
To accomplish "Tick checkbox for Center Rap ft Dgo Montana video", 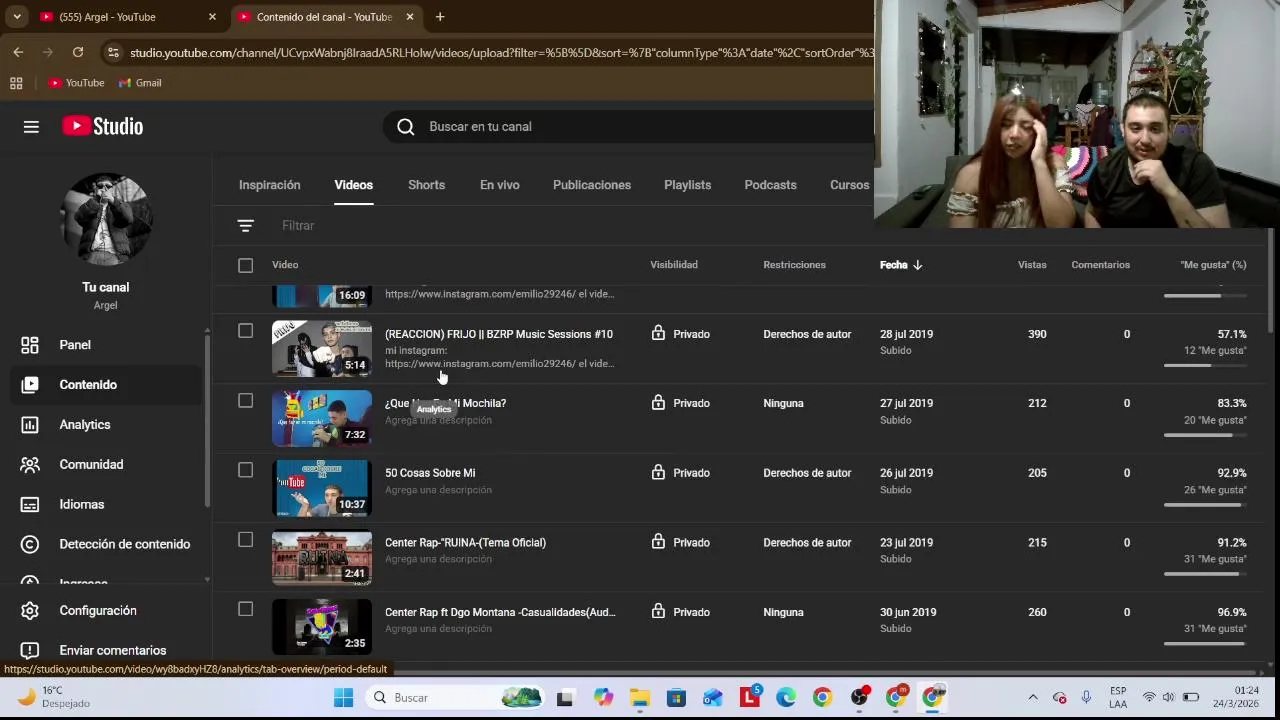I will click(x=245, y=609).
